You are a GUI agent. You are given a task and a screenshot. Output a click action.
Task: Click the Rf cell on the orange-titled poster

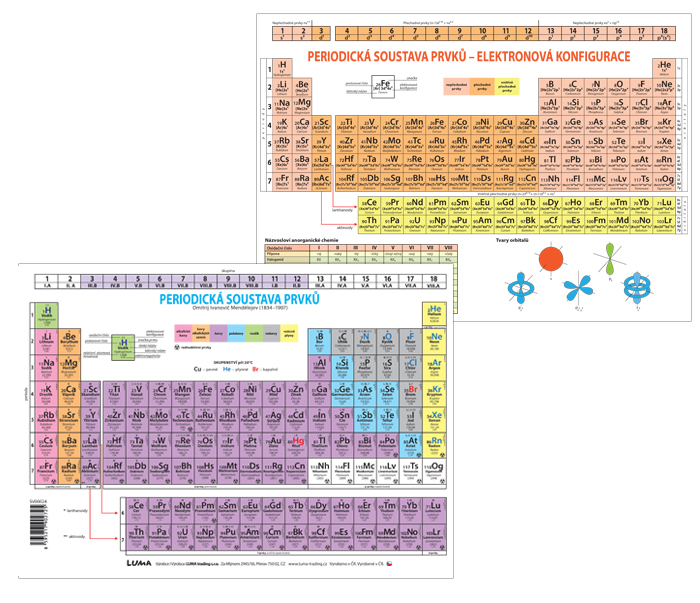tap(346, 182)
